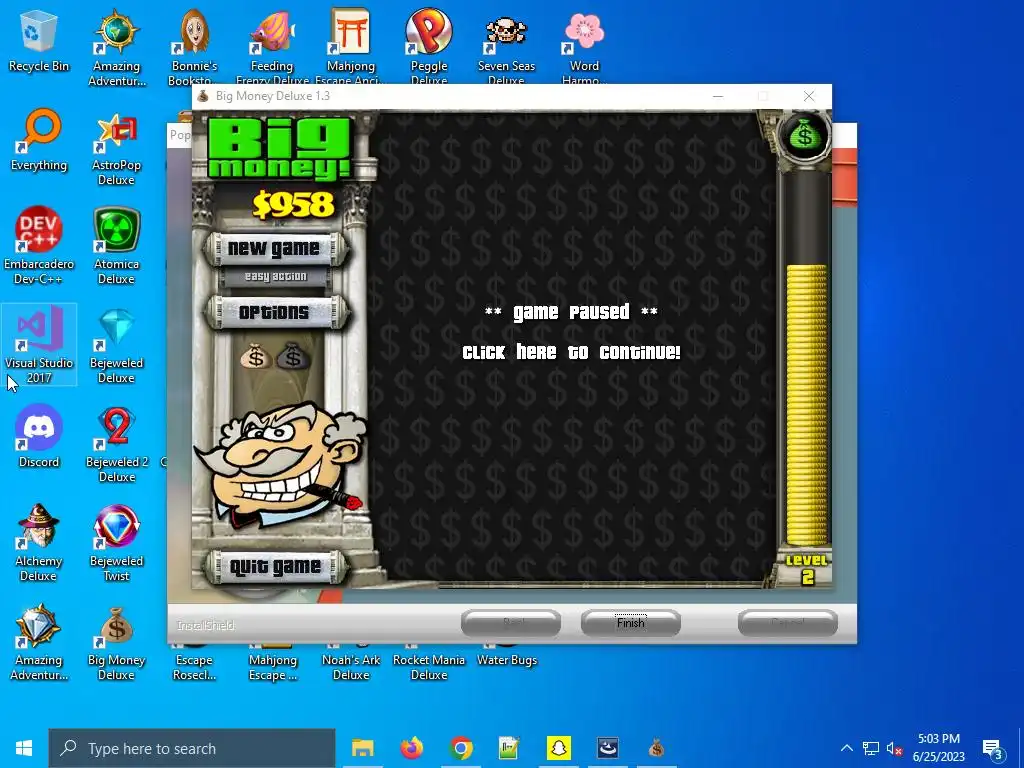1024x768 pixels.
Task: Click the easy action mode label
Action: (x=275, y=277)
